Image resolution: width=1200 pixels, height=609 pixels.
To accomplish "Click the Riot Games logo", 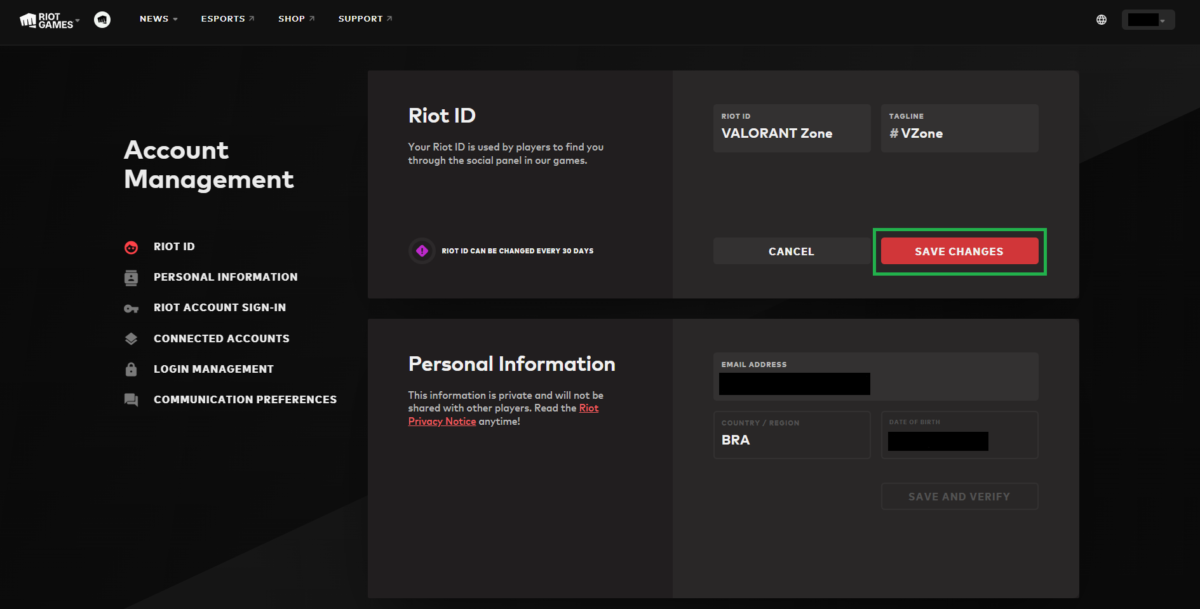I will [46, 19].
